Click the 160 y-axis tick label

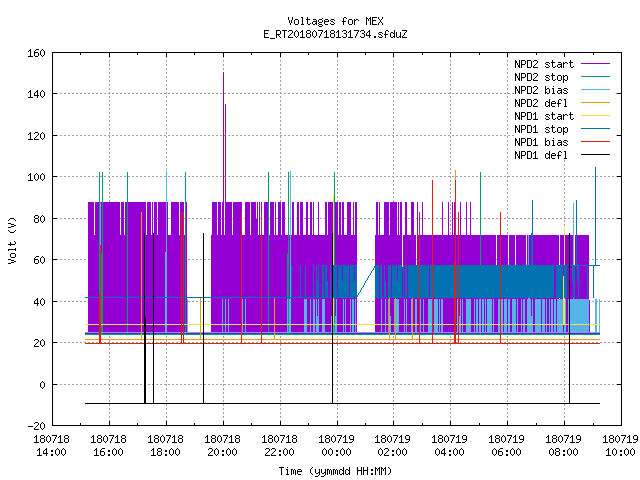coord(36,53)
